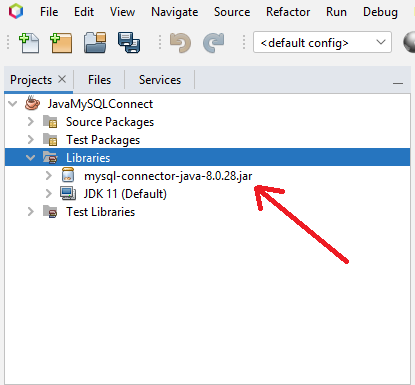Minimize the Projects panel window group
This screenshot has height=385, width=415.
(x=398, y=83)
